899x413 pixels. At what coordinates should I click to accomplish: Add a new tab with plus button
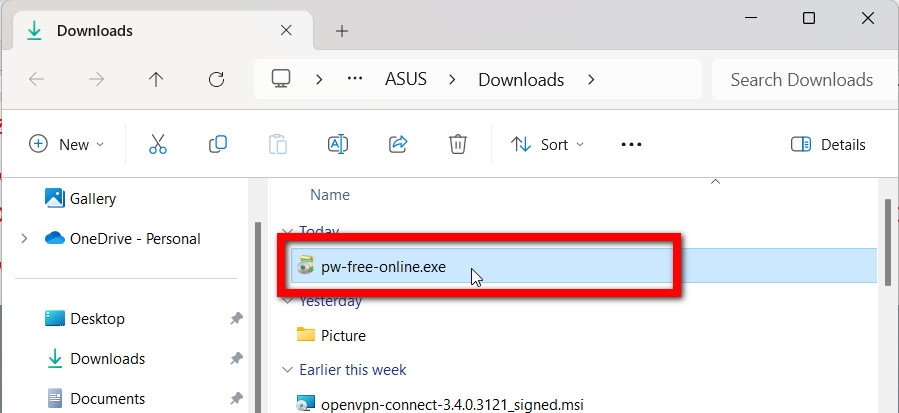pos(342,31)
